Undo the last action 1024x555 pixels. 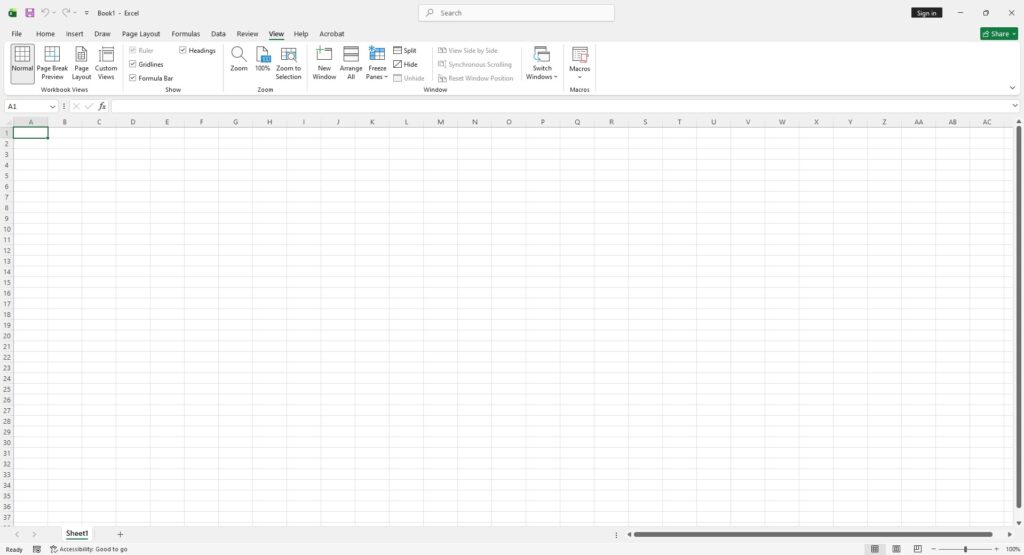tap(45, 12)
